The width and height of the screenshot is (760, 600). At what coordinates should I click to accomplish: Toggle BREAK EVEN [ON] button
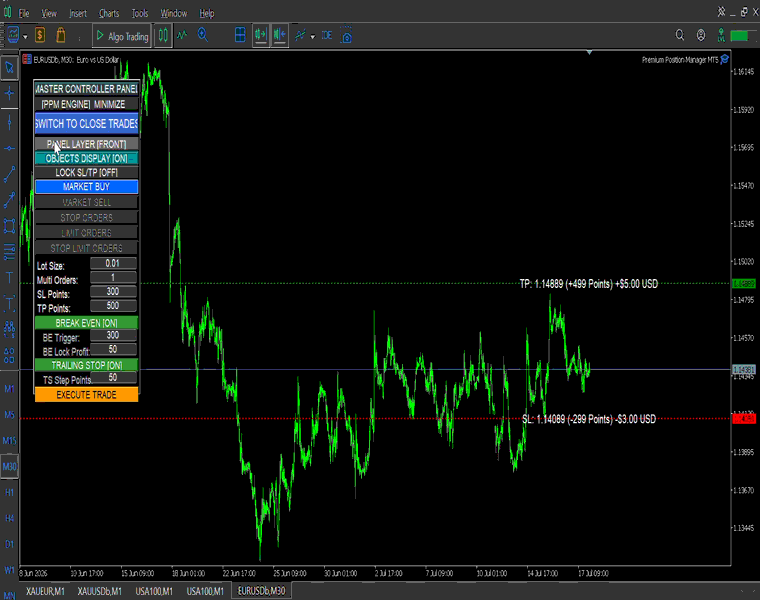point(86,323)
